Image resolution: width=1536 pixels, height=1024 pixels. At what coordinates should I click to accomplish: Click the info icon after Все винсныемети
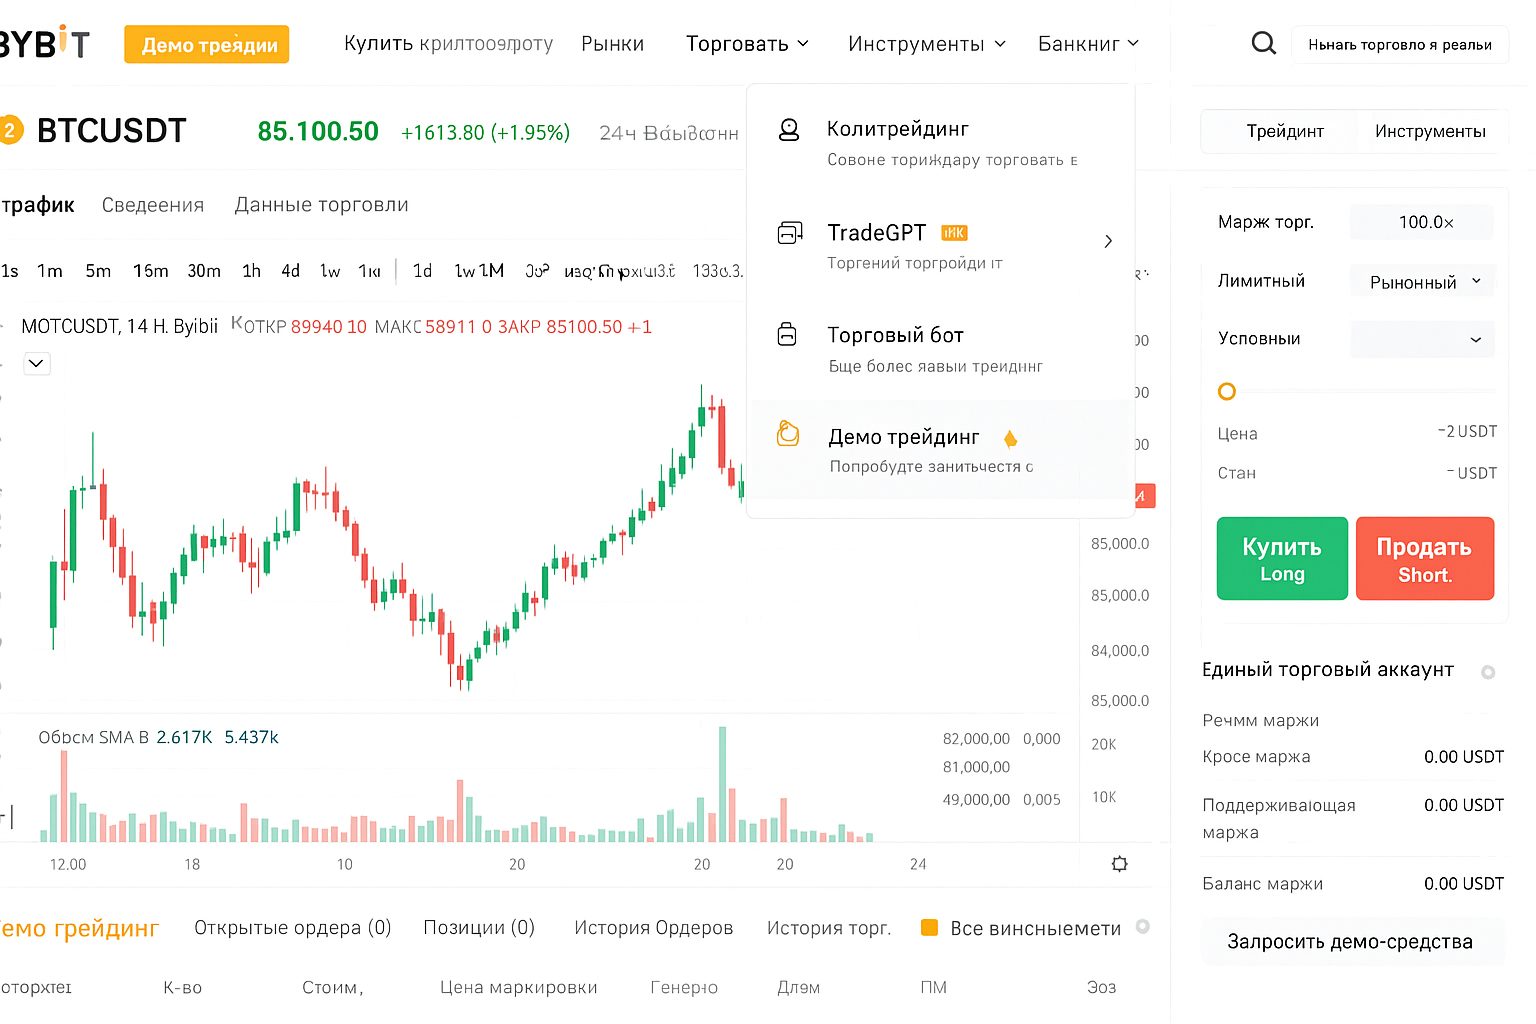[x=1143, y=927]
